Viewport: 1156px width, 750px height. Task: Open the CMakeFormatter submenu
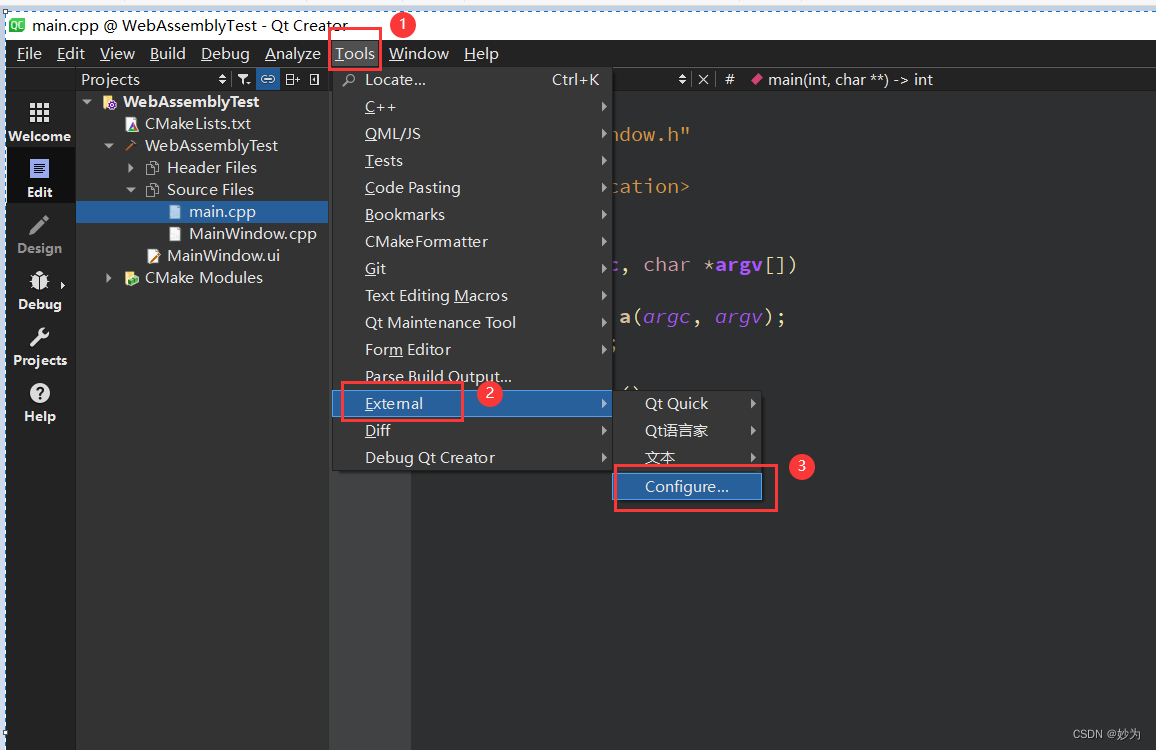(472, 242)
